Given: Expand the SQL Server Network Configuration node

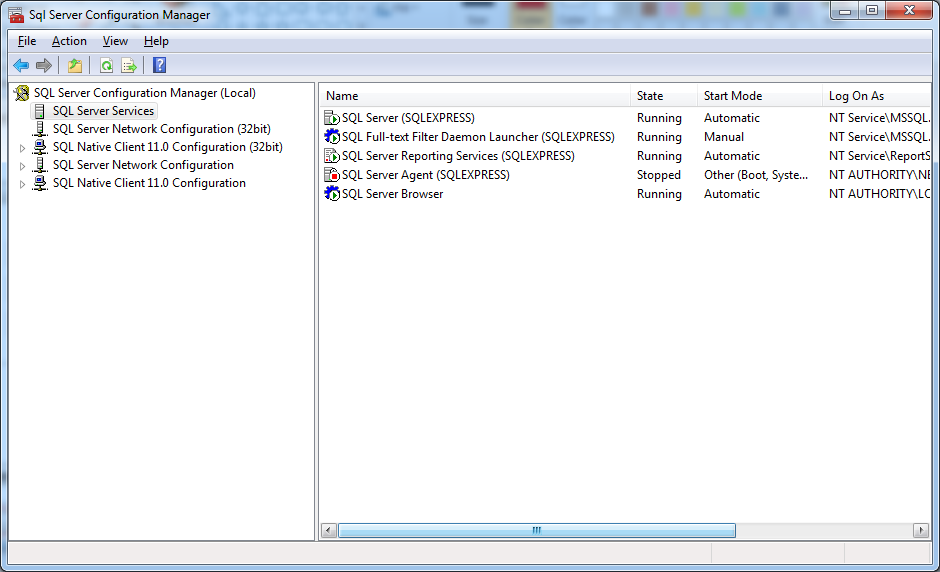Looking at the screenshot, I should point(22,165).
